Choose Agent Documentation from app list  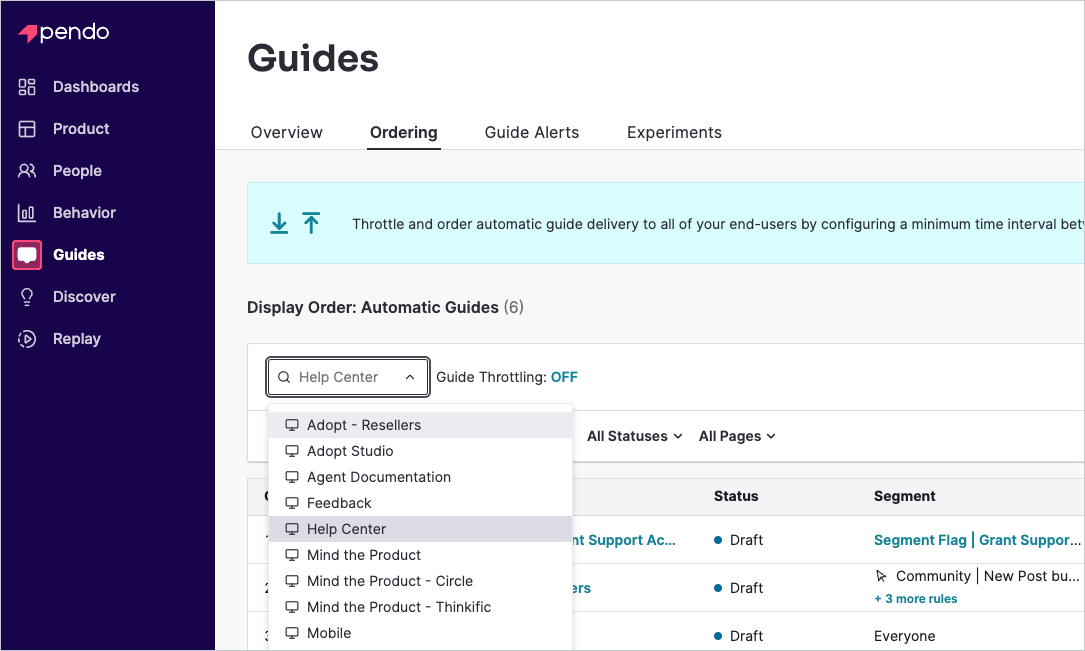[x=421, y=477]
